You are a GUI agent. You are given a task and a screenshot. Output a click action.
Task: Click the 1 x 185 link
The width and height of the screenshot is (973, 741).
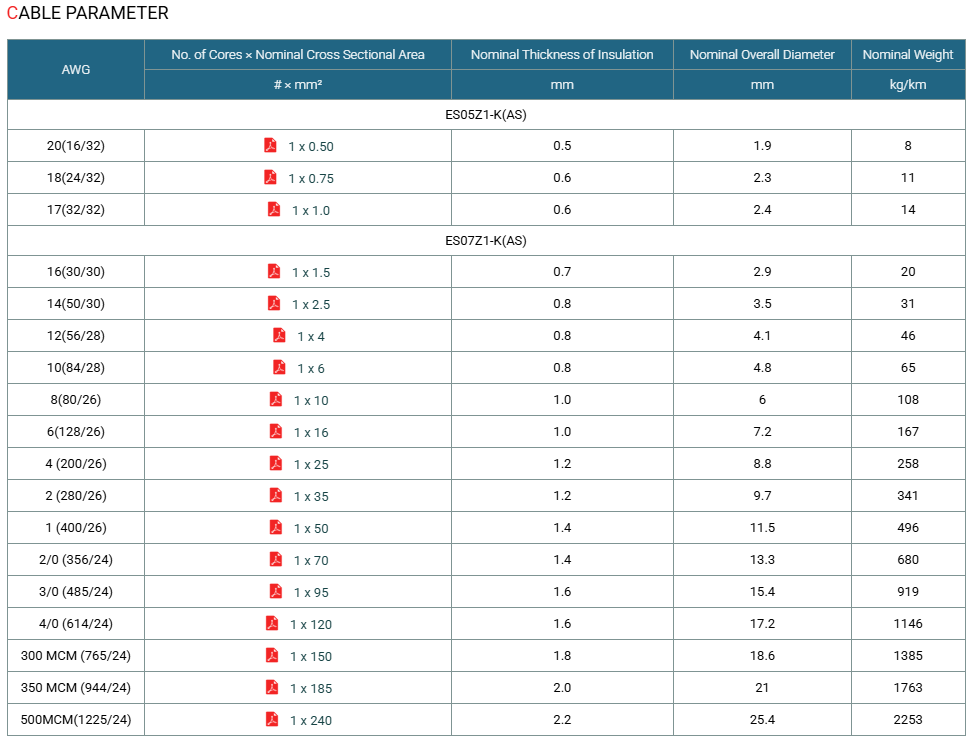click(311, 688)
